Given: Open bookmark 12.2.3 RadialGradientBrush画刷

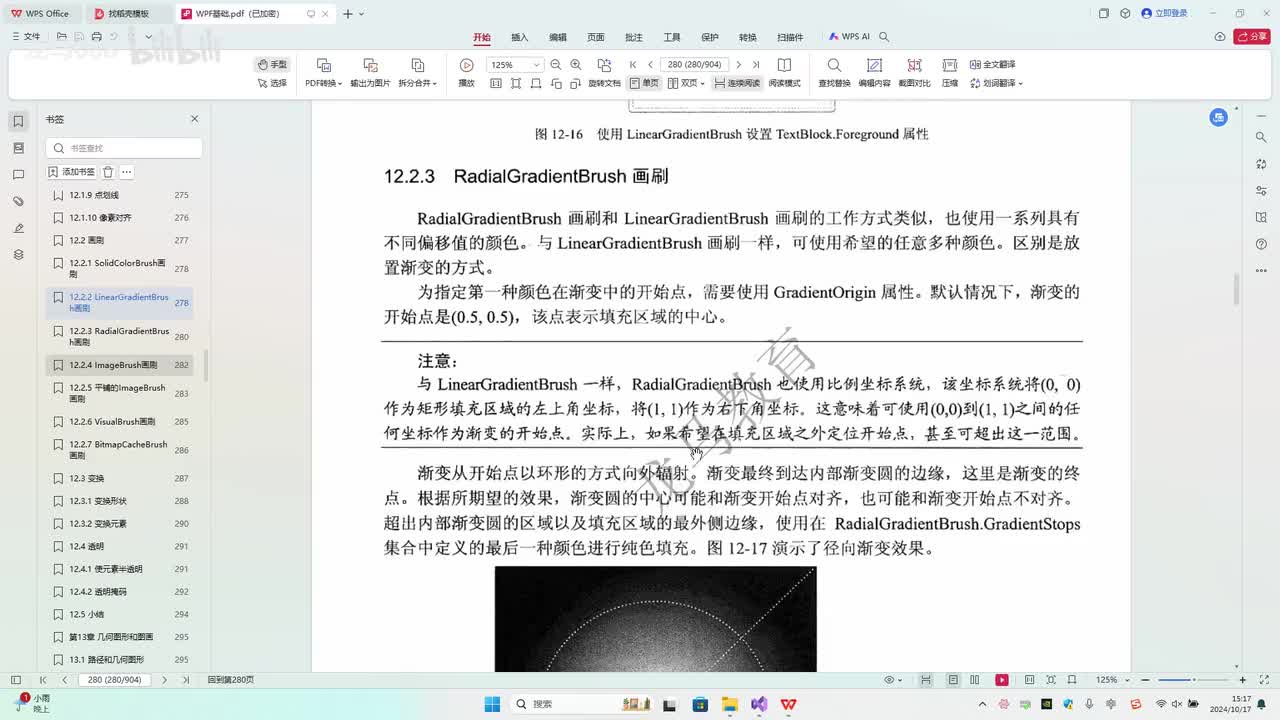Looking at the screenshot, I should (119, 336).
